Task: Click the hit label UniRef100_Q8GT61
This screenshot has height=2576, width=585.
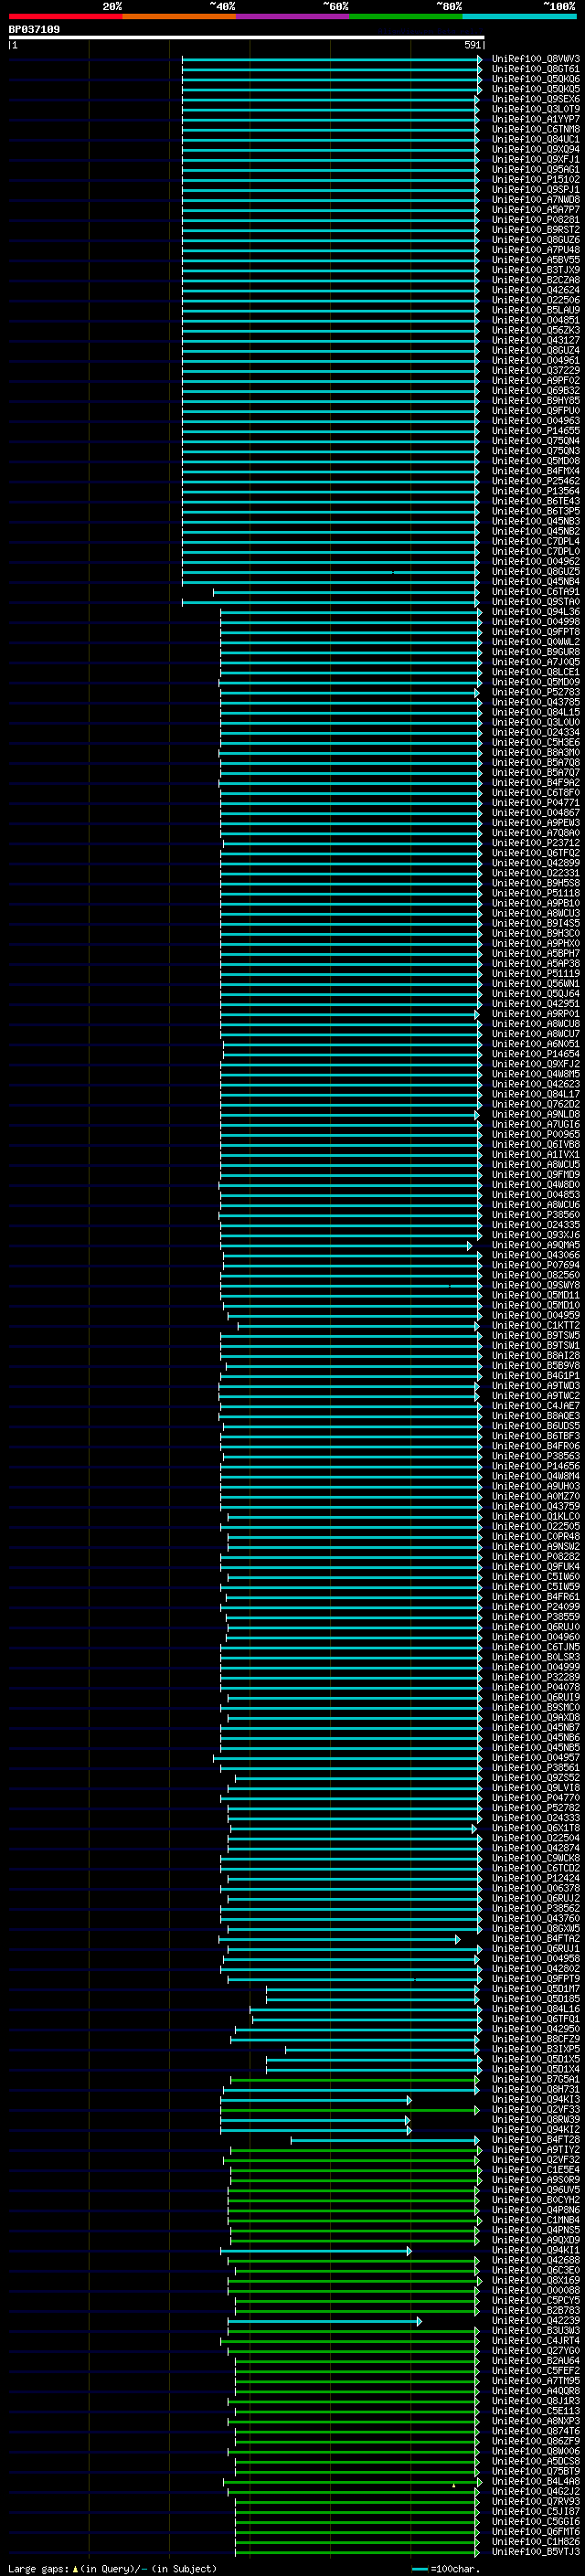Action: point(535,69)
